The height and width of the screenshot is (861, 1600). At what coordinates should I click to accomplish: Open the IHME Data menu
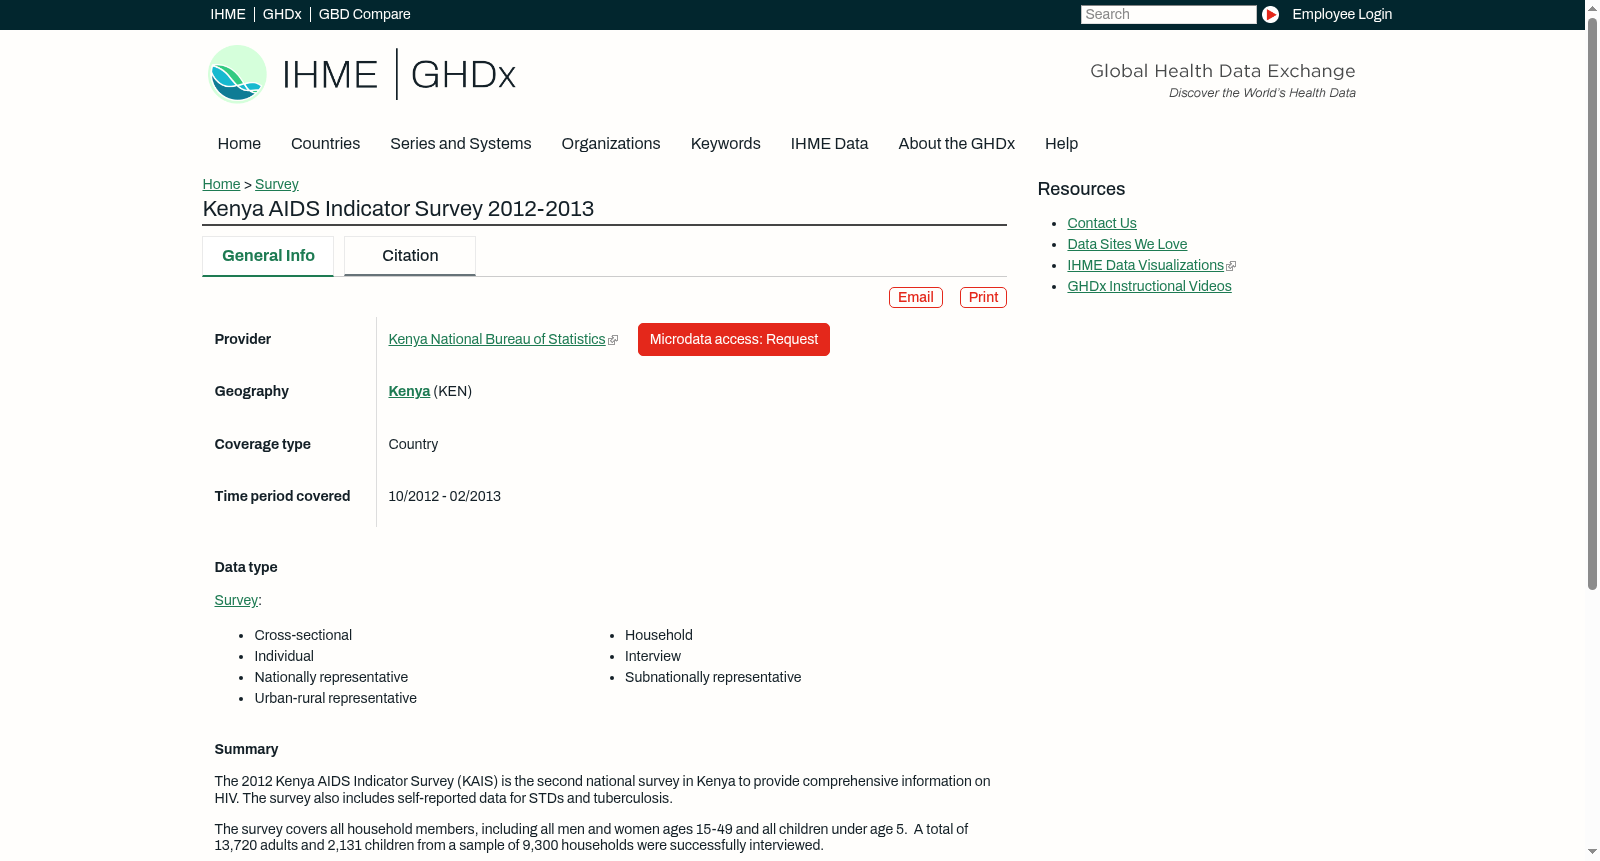click(829, 144)
